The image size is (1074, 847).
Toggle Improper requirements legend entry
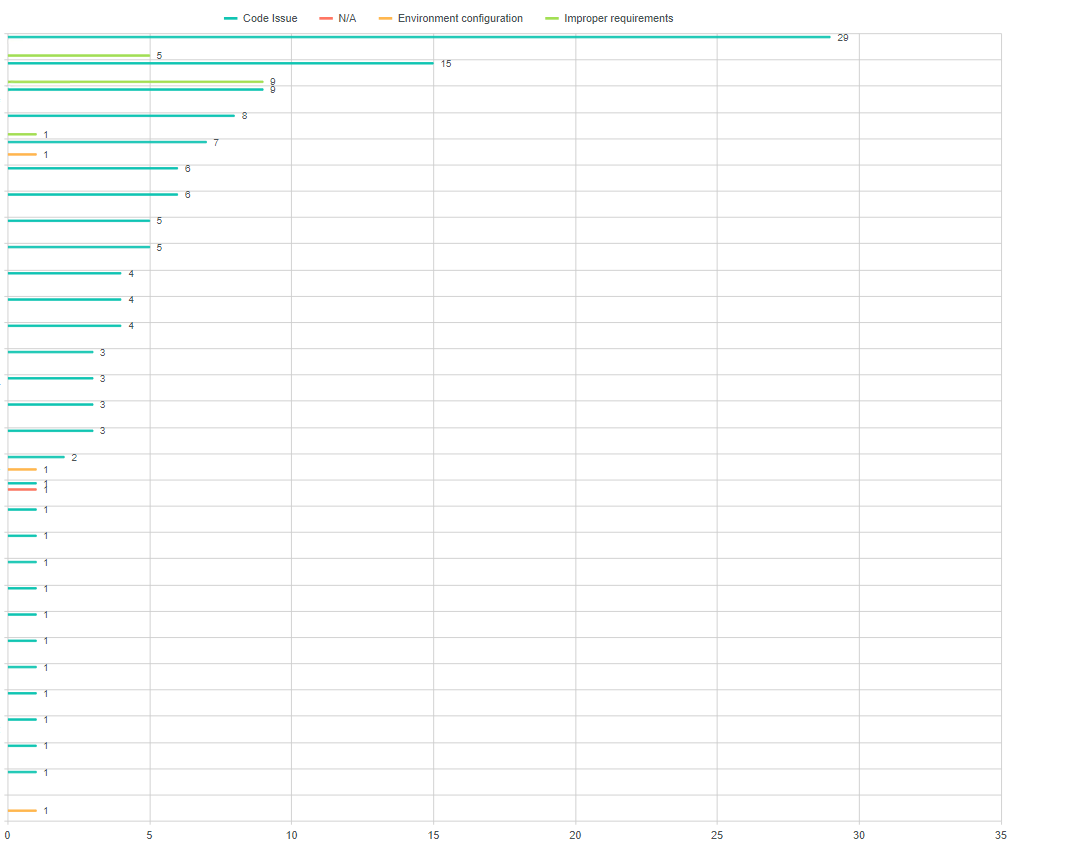(609, 18)
